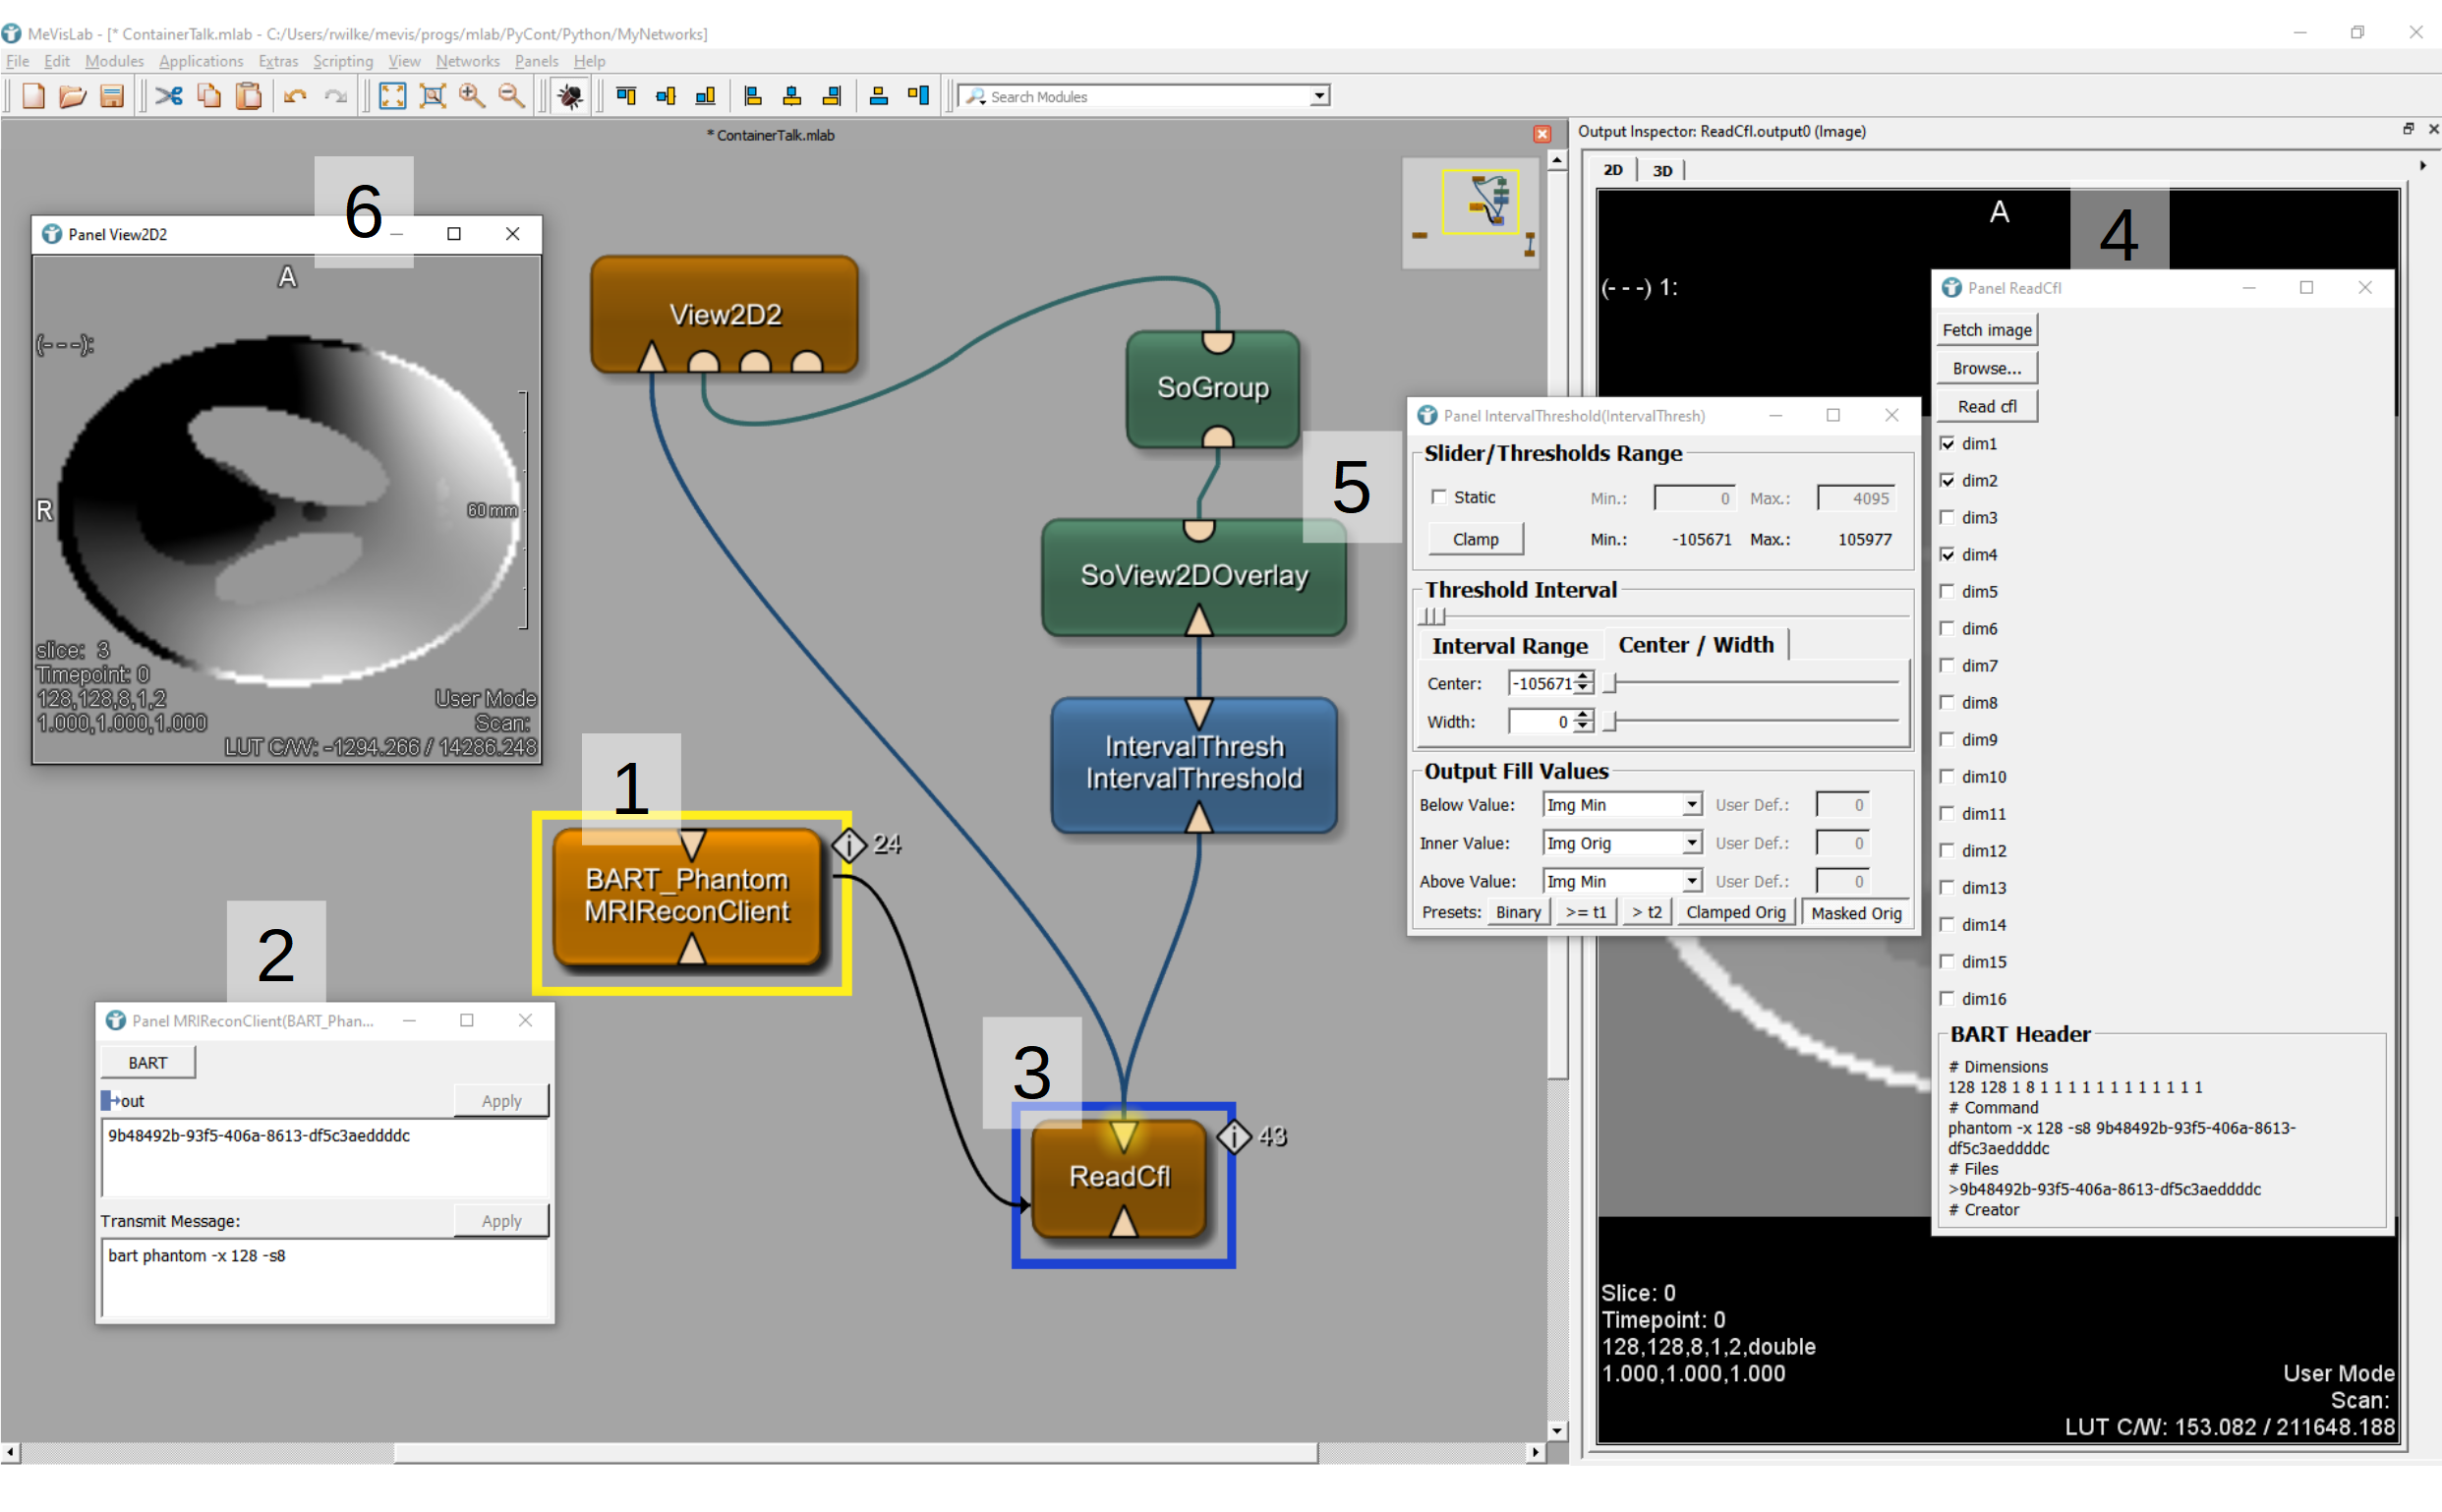Click the Center slider track
2442x1512 pixels.
[x=1755, y=683]
